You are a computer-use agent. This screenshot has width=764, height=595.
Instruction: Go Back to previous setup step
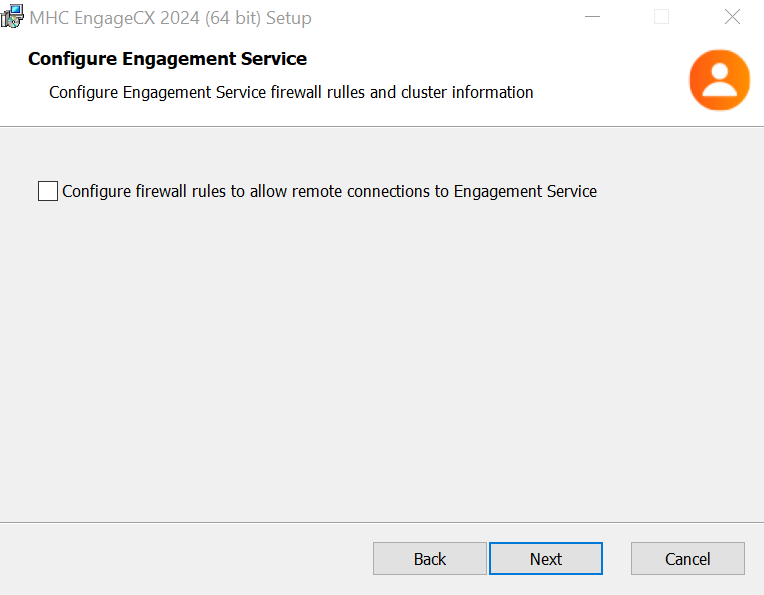pyautogui.click(x=430, y=558)
